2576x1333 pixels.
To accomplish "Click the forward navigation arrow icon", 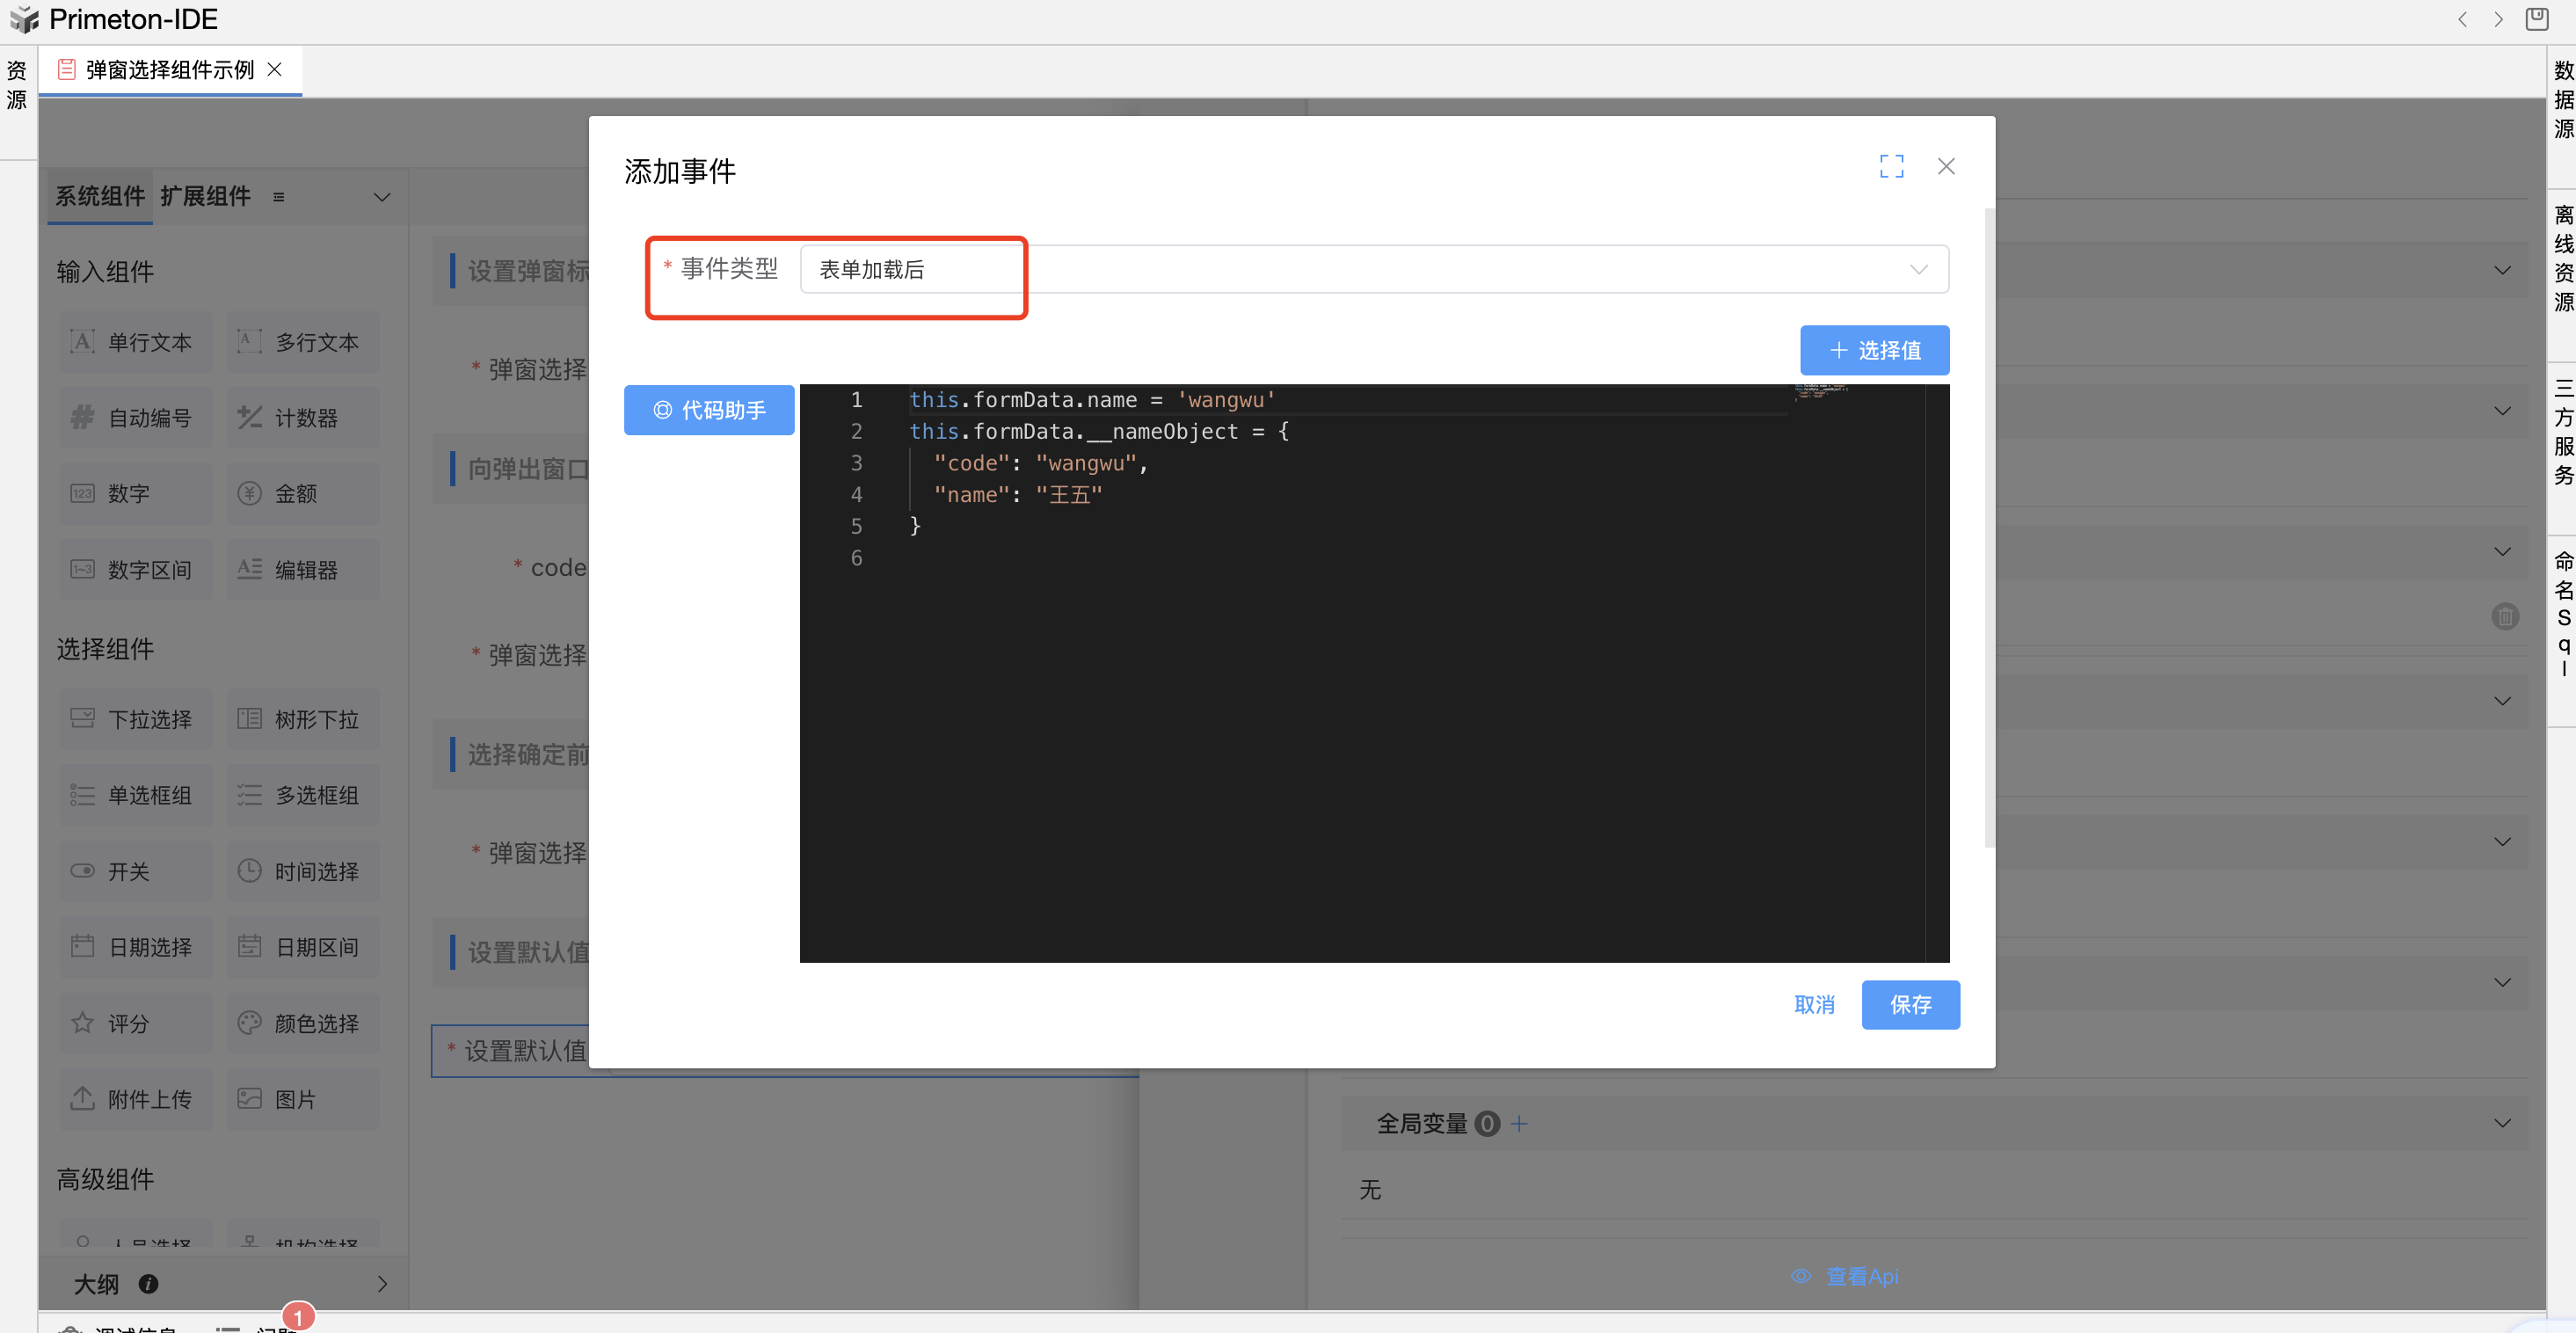I will [2498, 19].
